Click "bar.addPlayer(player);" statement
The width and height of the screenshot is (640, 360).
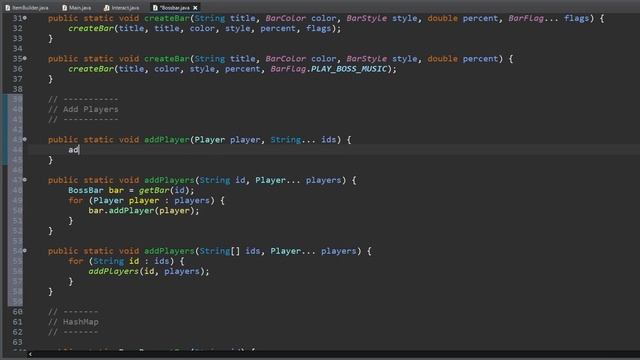(x=144, y=210)
